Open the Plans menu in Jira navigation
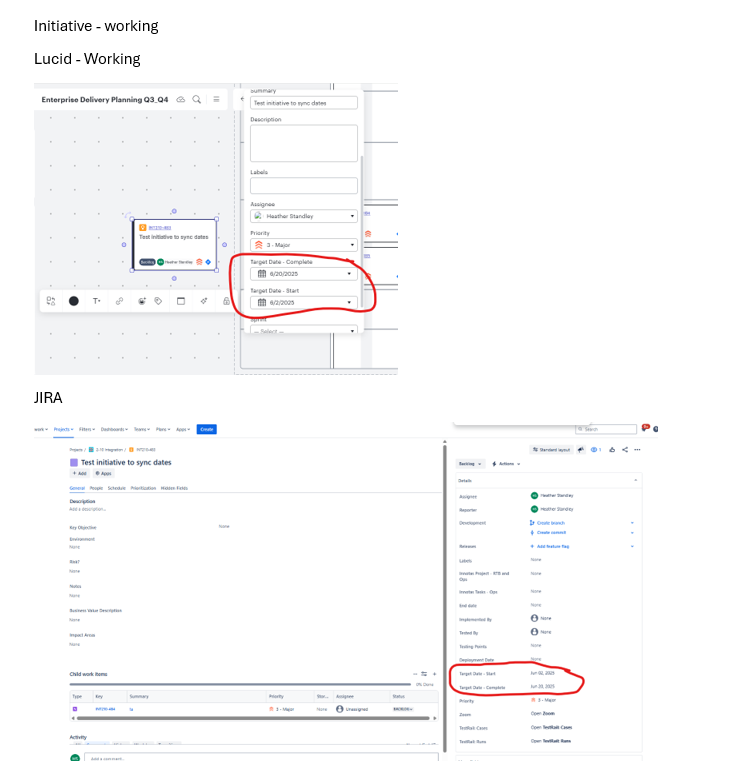The width and height of the screenshot is (742, 783). tap(163, 429)
